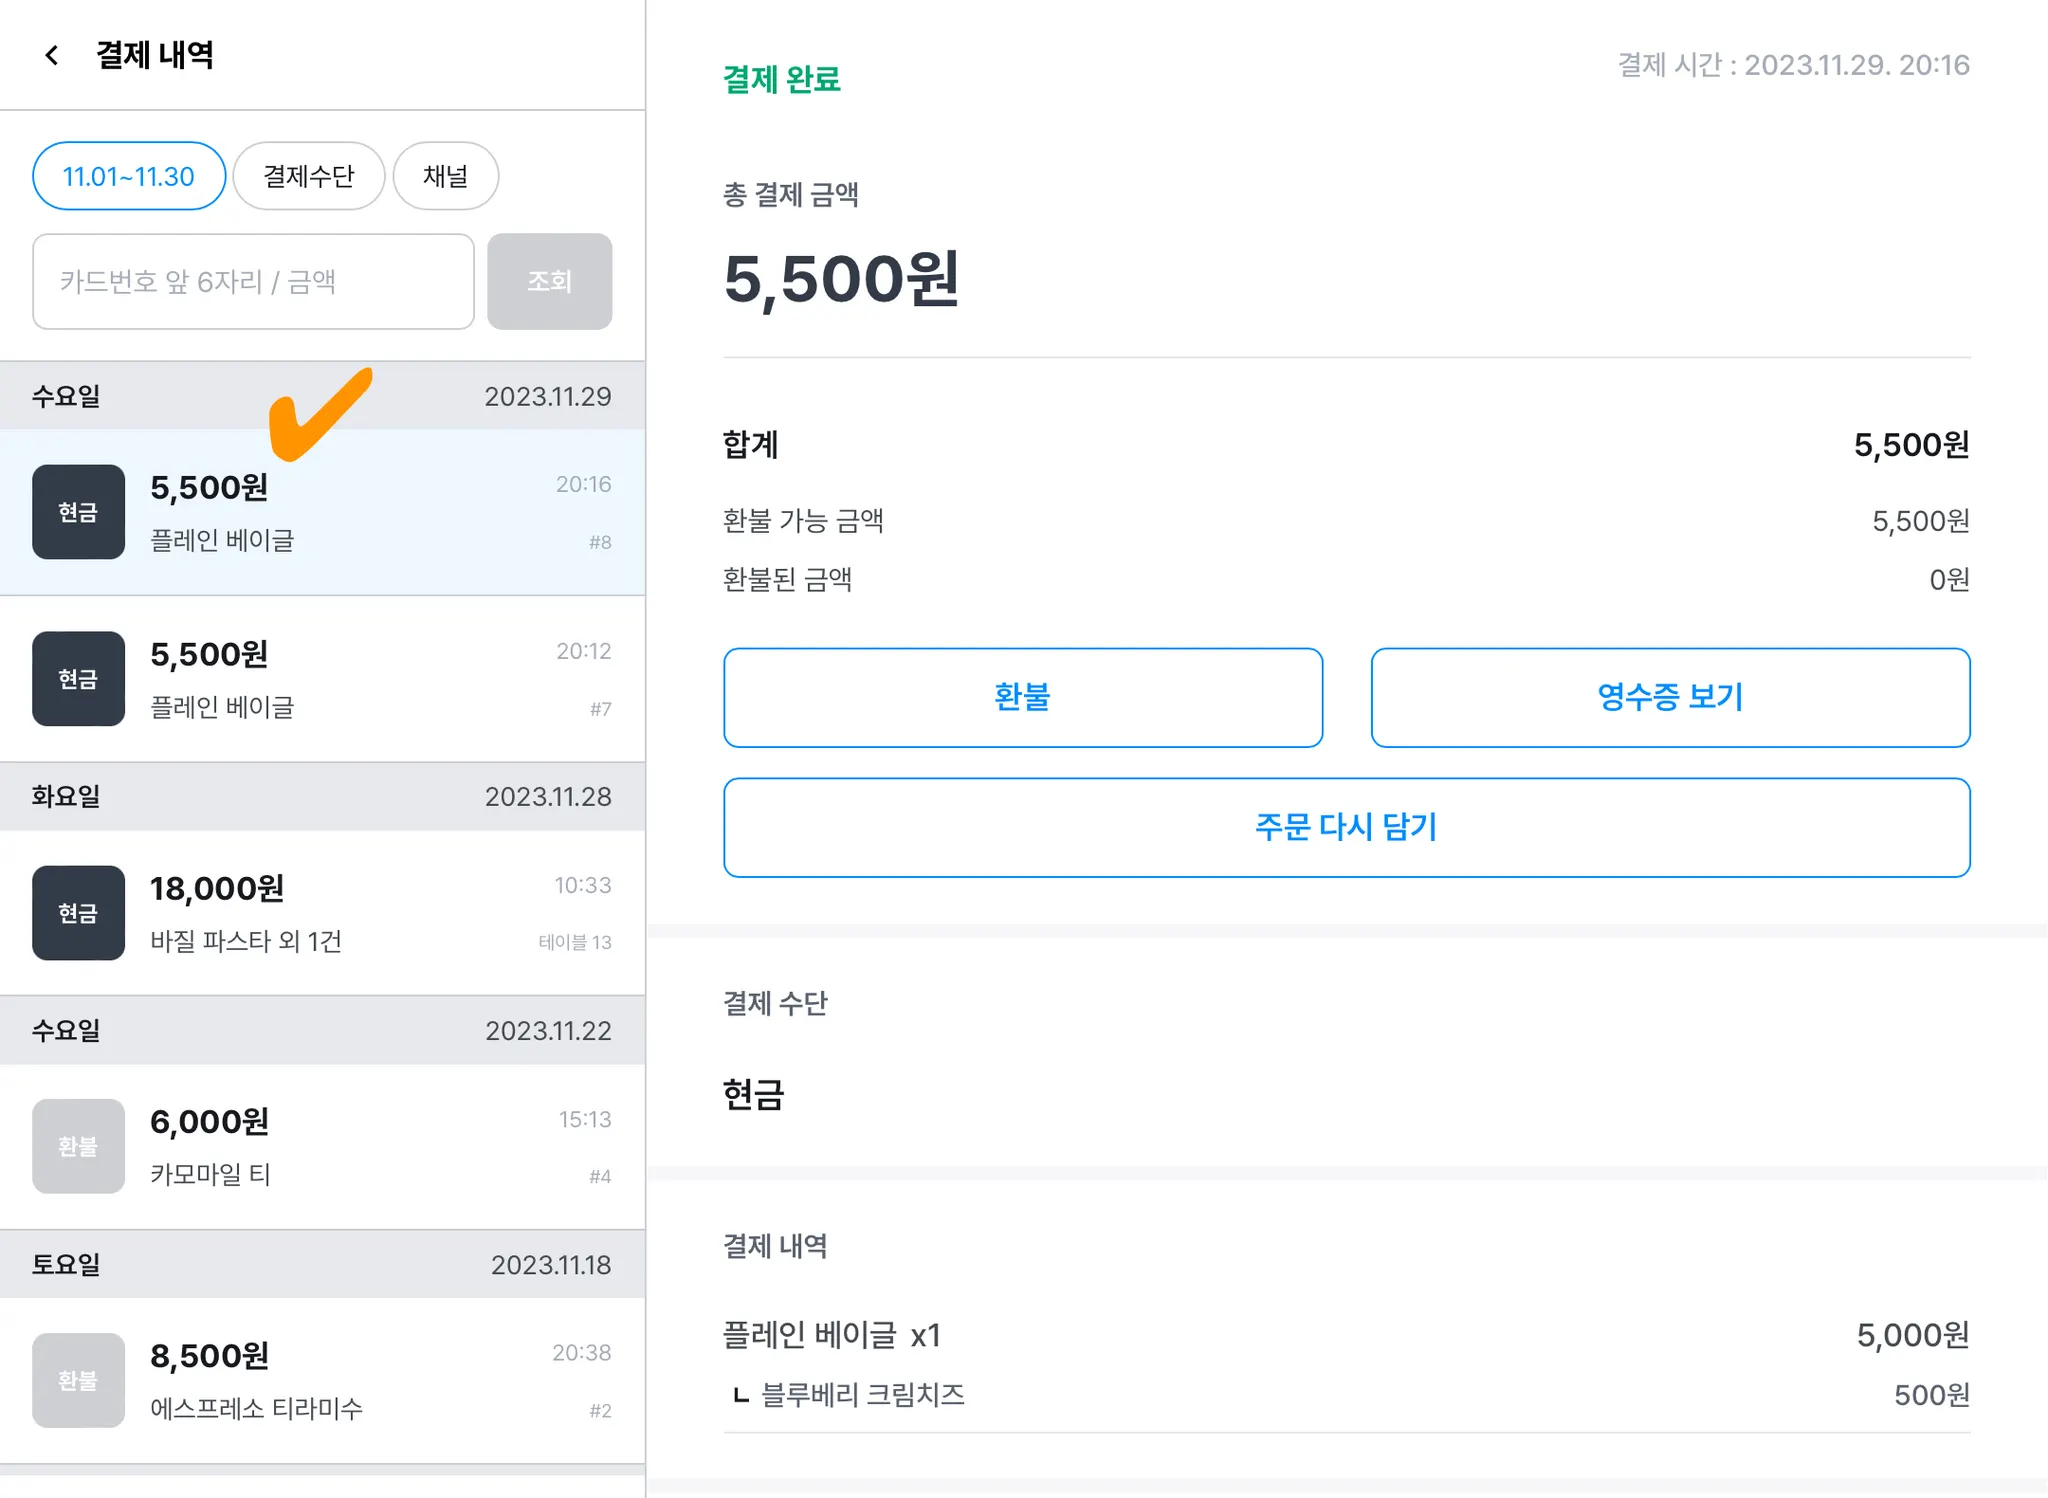Click the 주문 다시 담기 button
The height and width of the screenshot is (1498, 2048).
(x=1346, y=827)
